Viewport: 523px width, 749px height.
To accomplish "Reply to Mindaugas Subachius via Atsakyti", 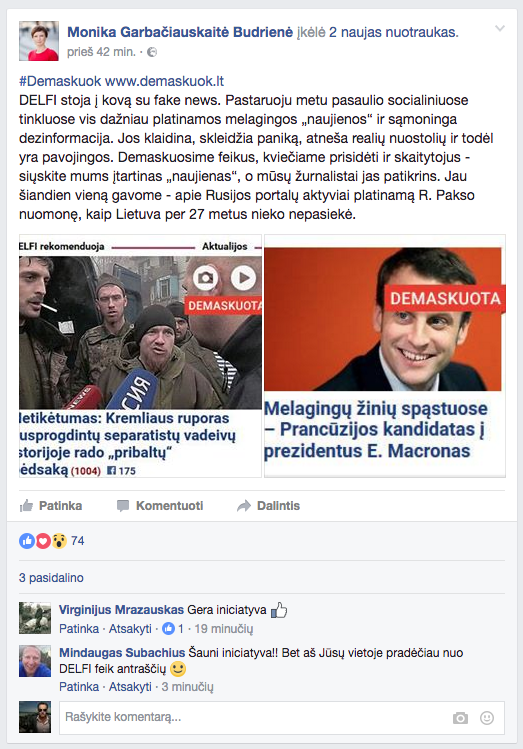I will [130, 686].
